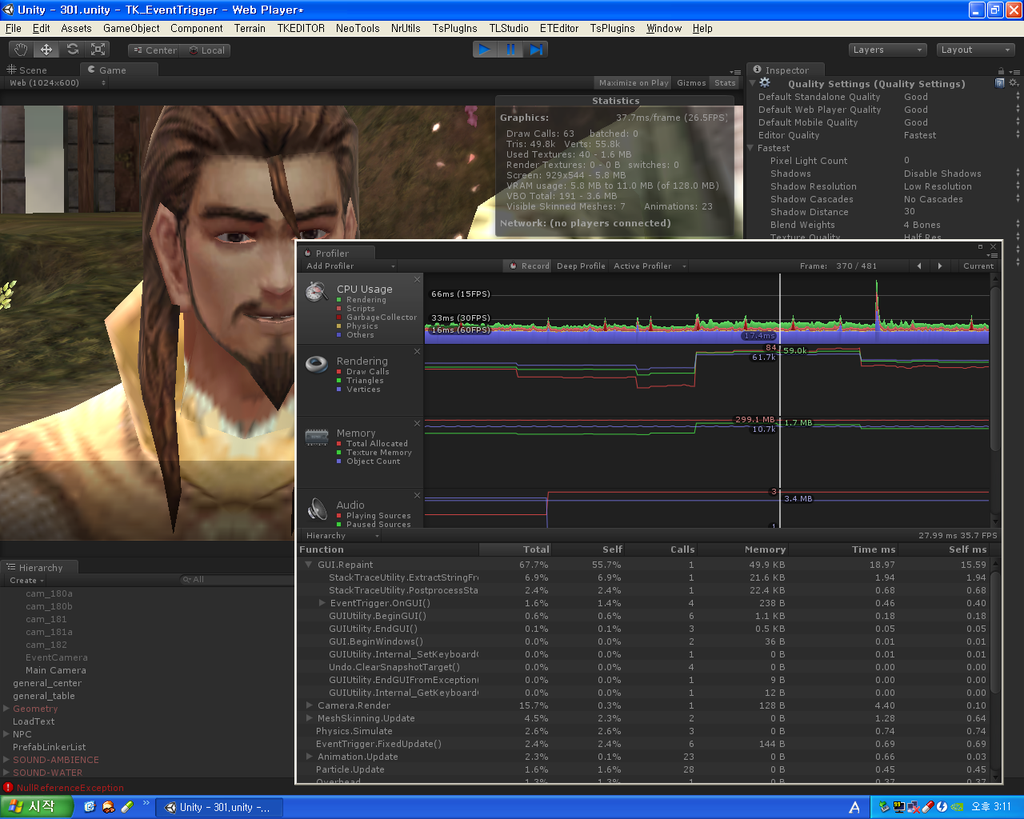Click Quality Settings gear icon in Inspector
This screenshot has height=819, width=1024.
[x=765, y=83]
